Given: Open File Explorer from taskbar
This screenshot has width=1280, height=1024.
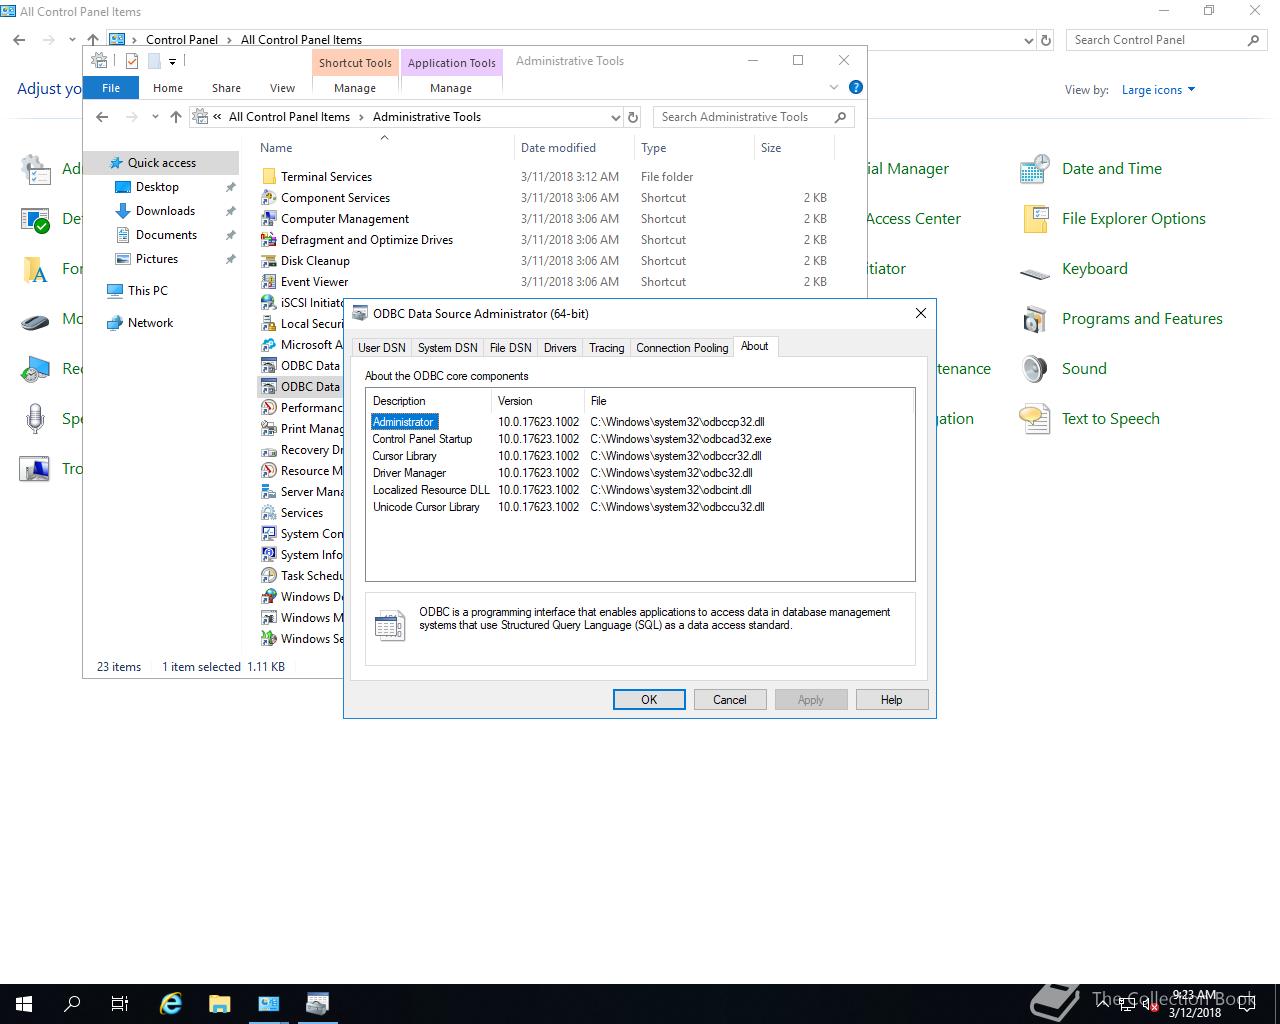Looking at the screenshot, I should click(220, 1004).
